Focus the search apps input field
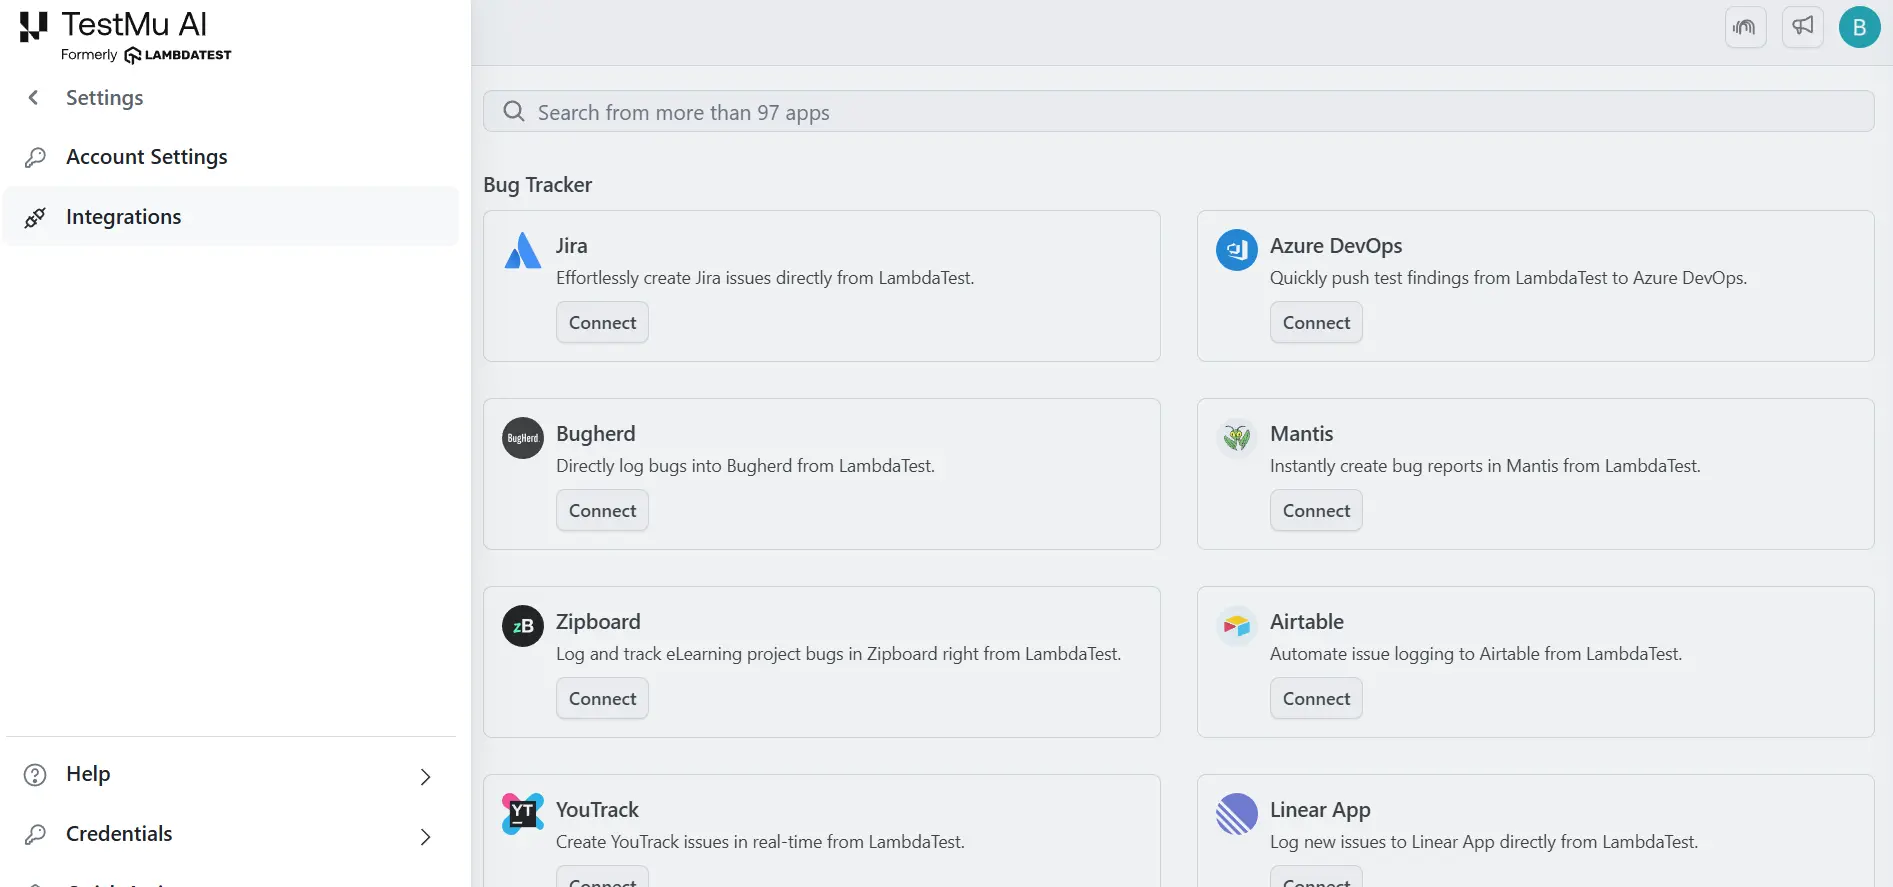This screenshot has height=887, width=1893. 1178,111
